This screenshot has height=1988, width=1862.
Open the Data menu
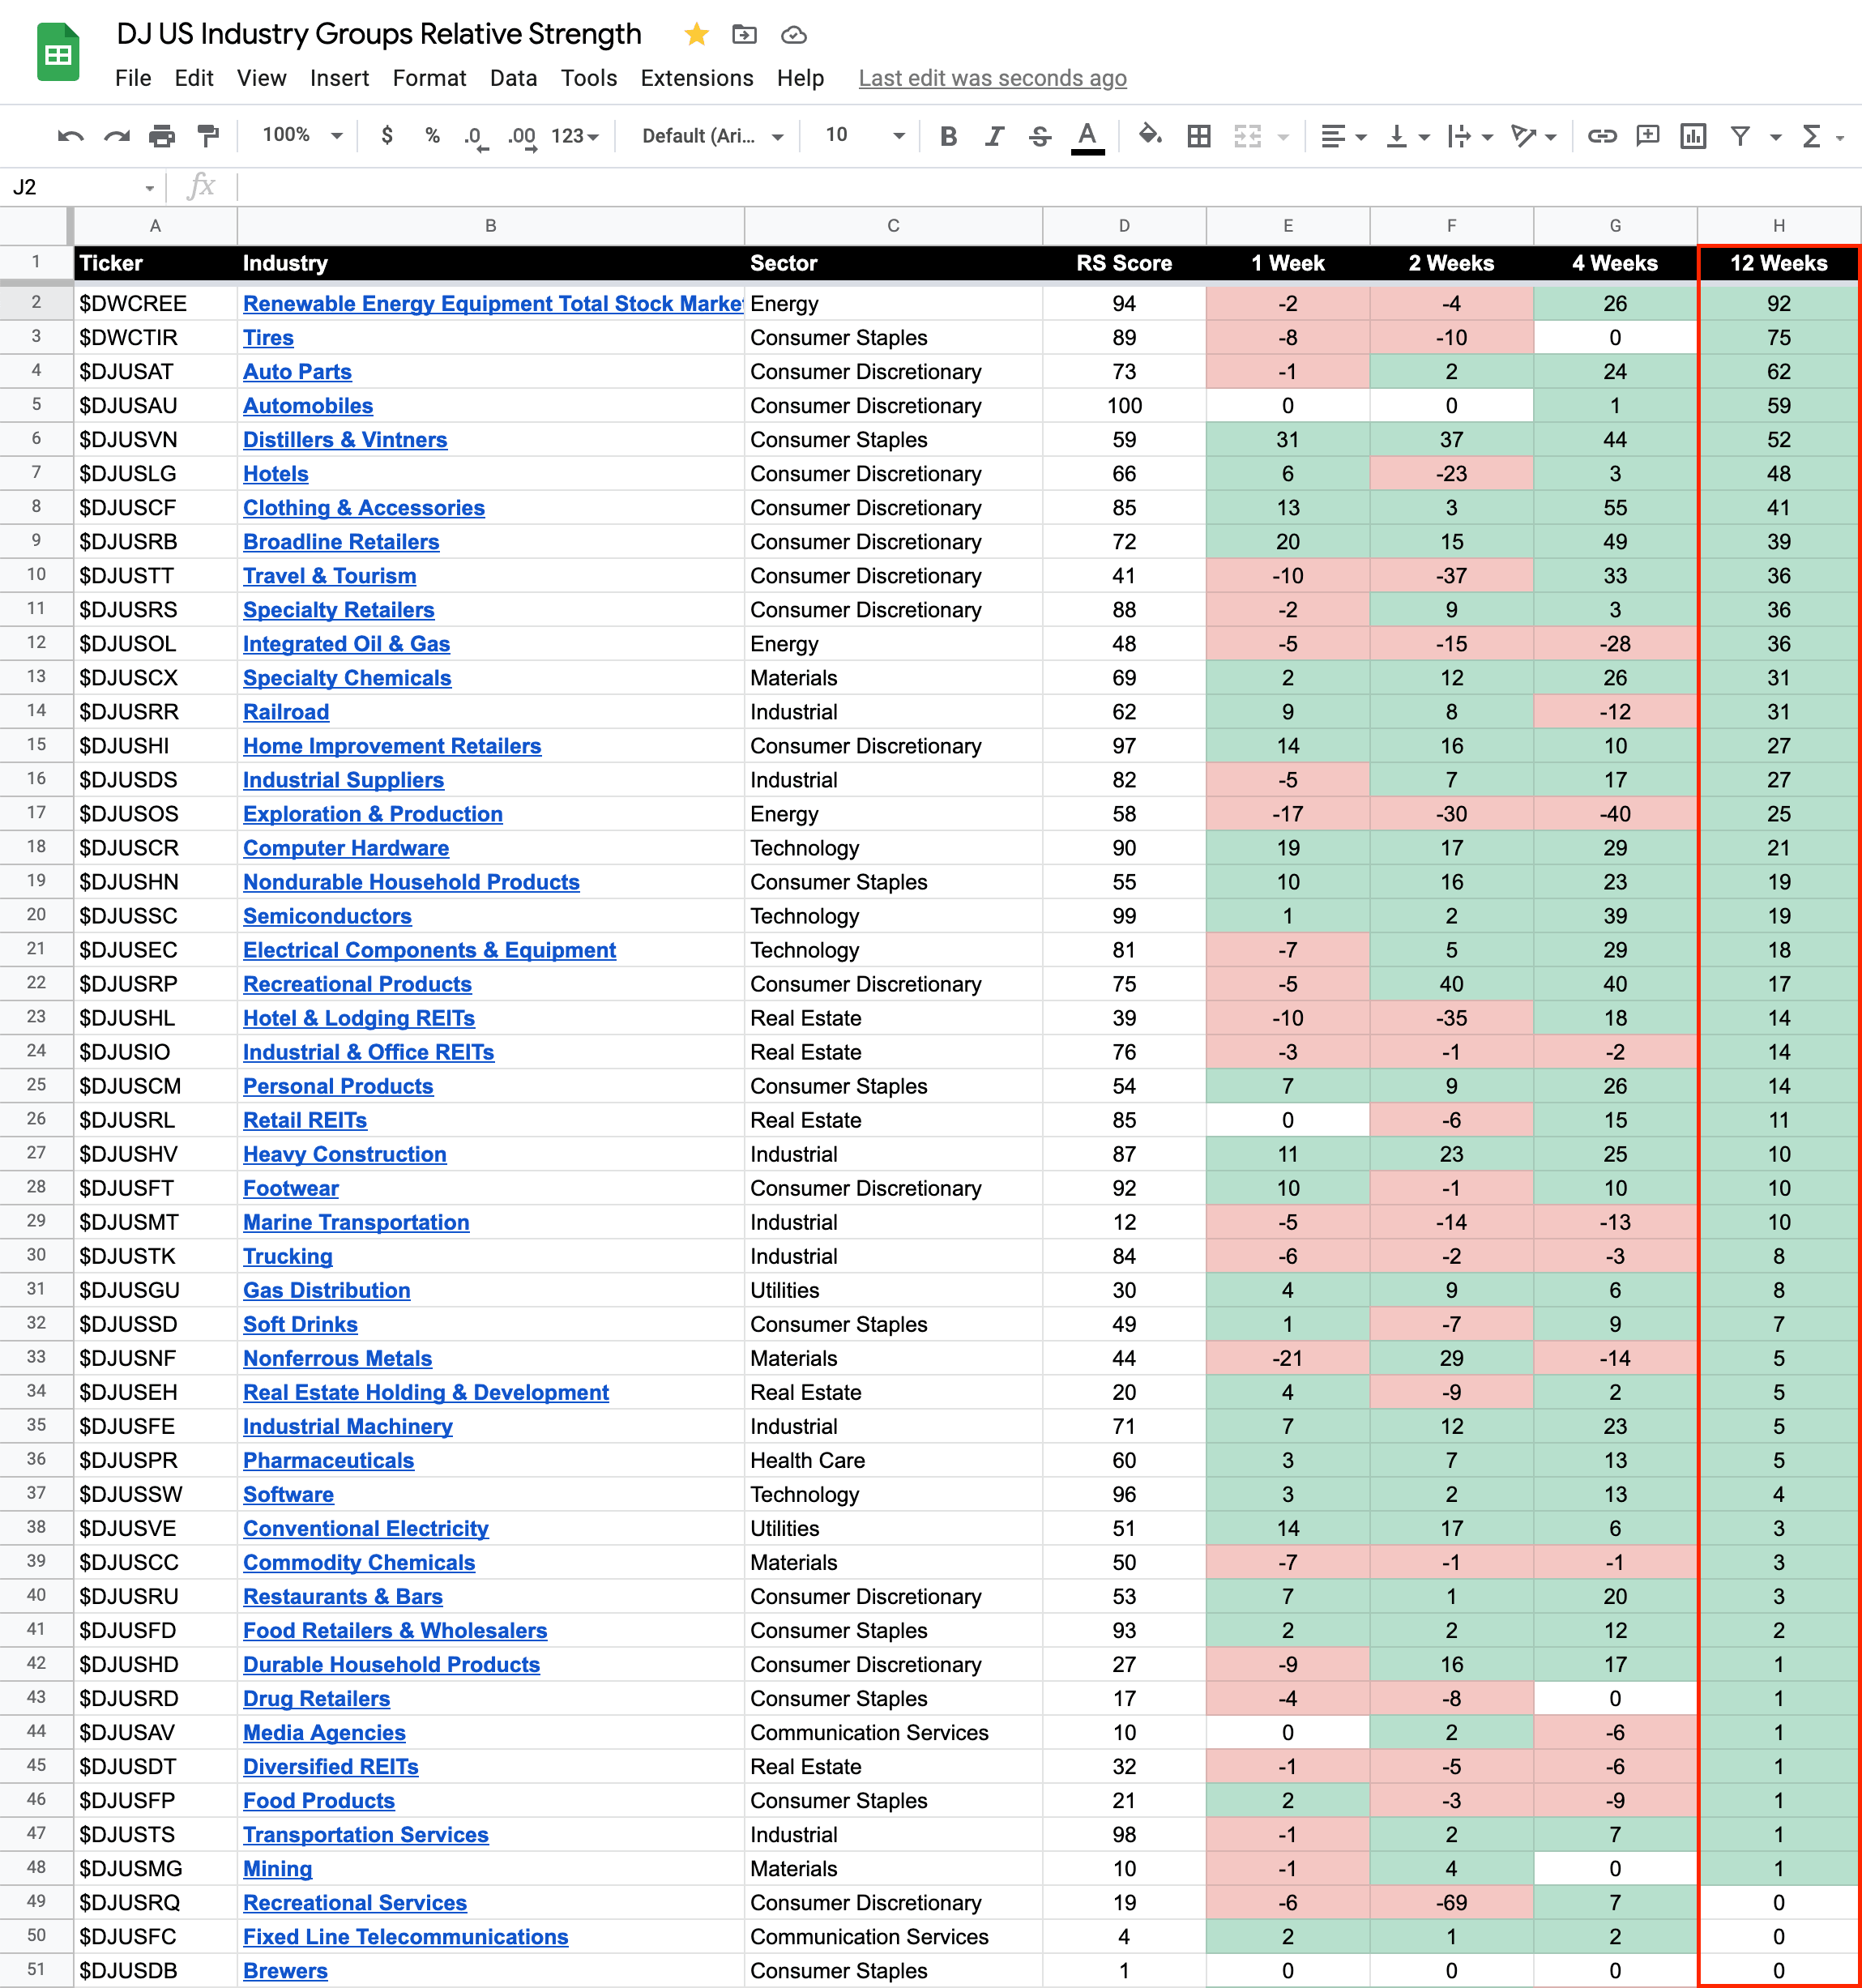click(x=513, y=78)
